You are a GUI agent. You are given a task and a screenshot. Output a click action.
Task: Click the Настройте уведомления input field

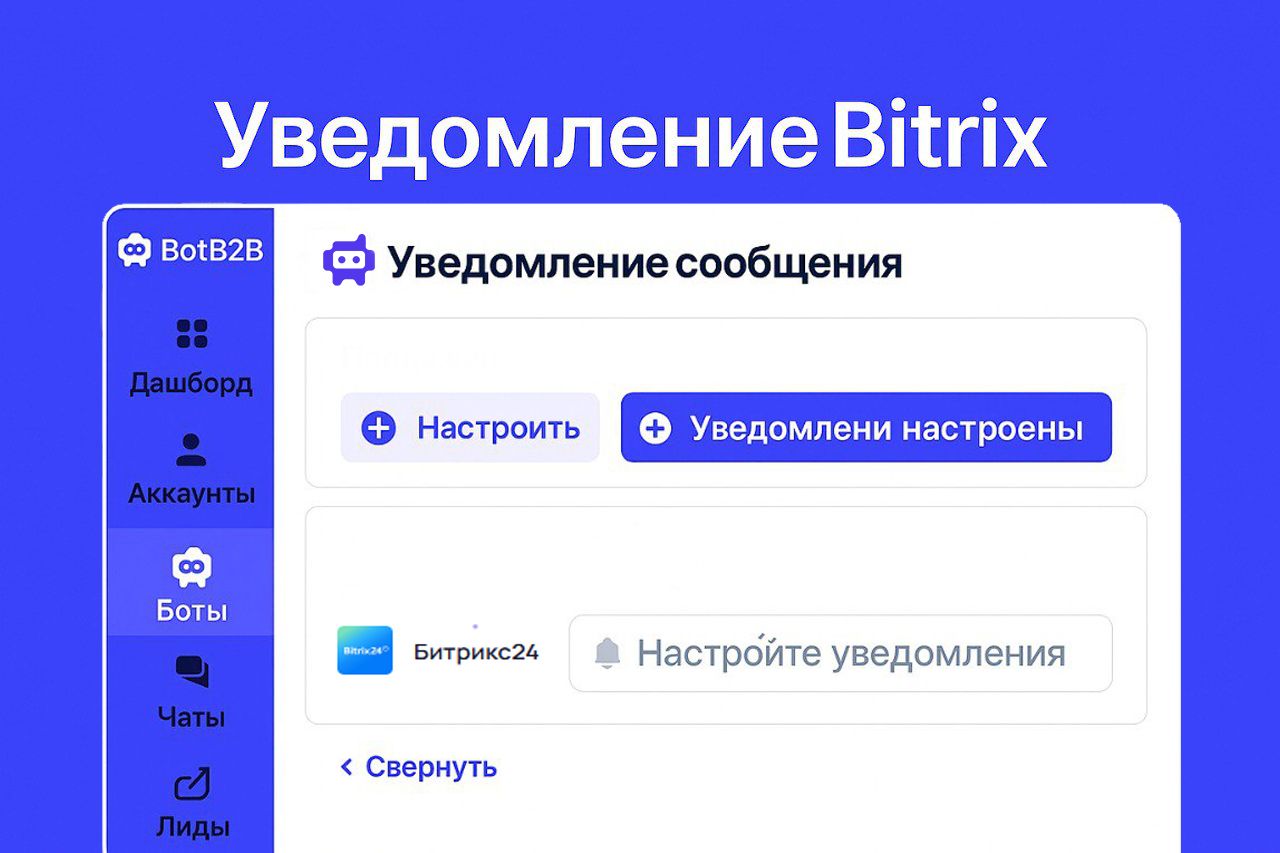click(840, 653)
